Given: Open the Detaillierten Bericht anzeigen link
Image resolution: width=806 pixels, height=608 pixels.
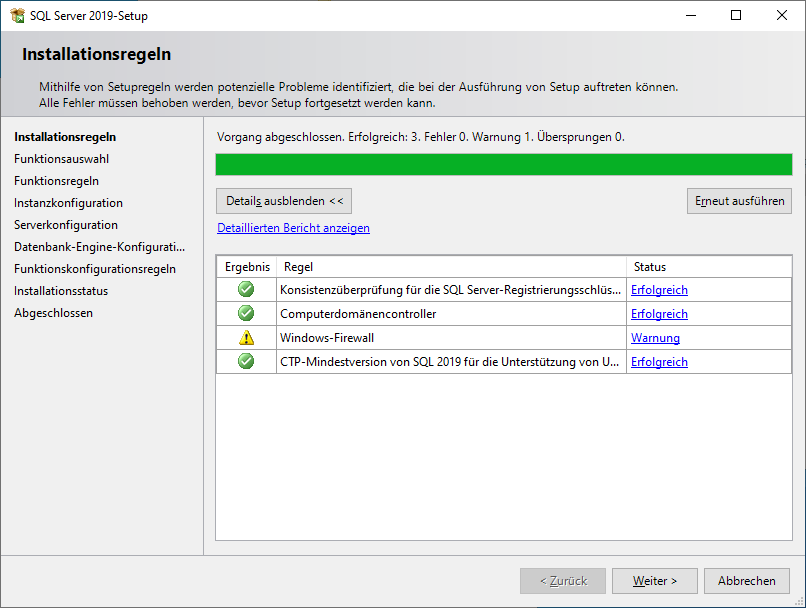Looking at the screenshot, I should tap(293, 228).
